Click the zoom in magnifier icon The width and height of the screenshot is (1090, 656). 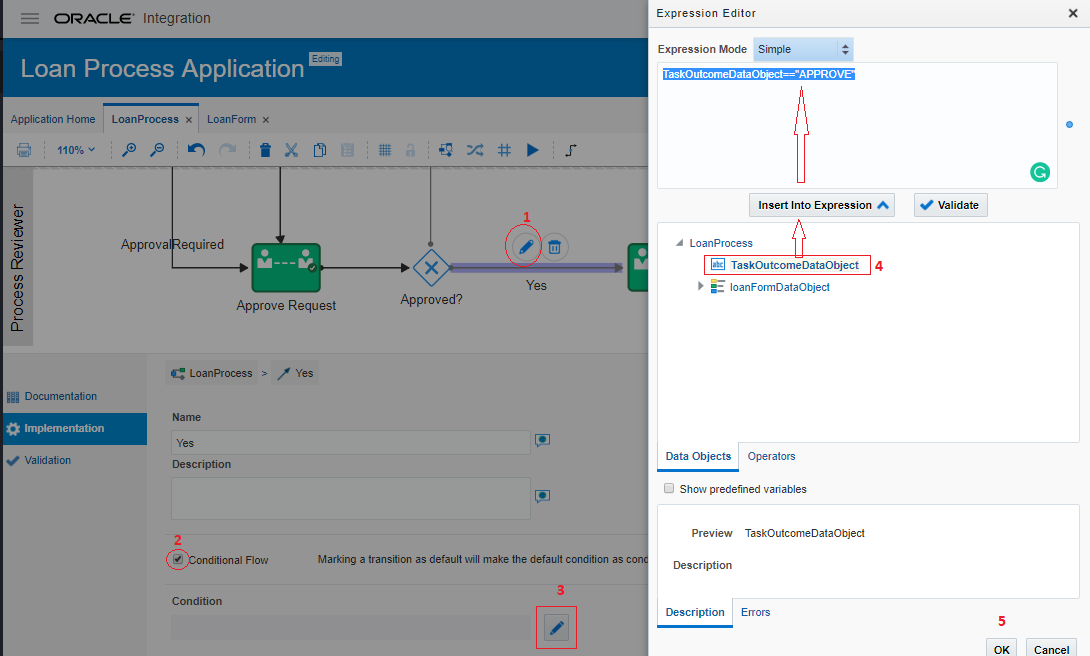(x=129, y=150)
